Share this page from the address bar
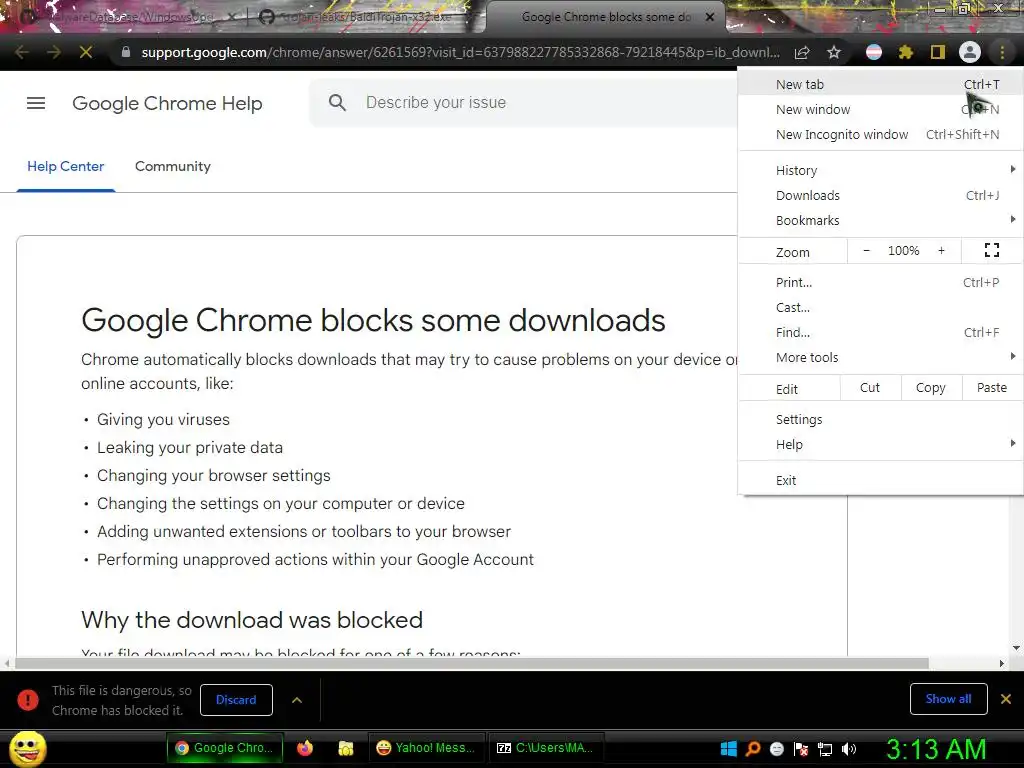 point(802,52)
